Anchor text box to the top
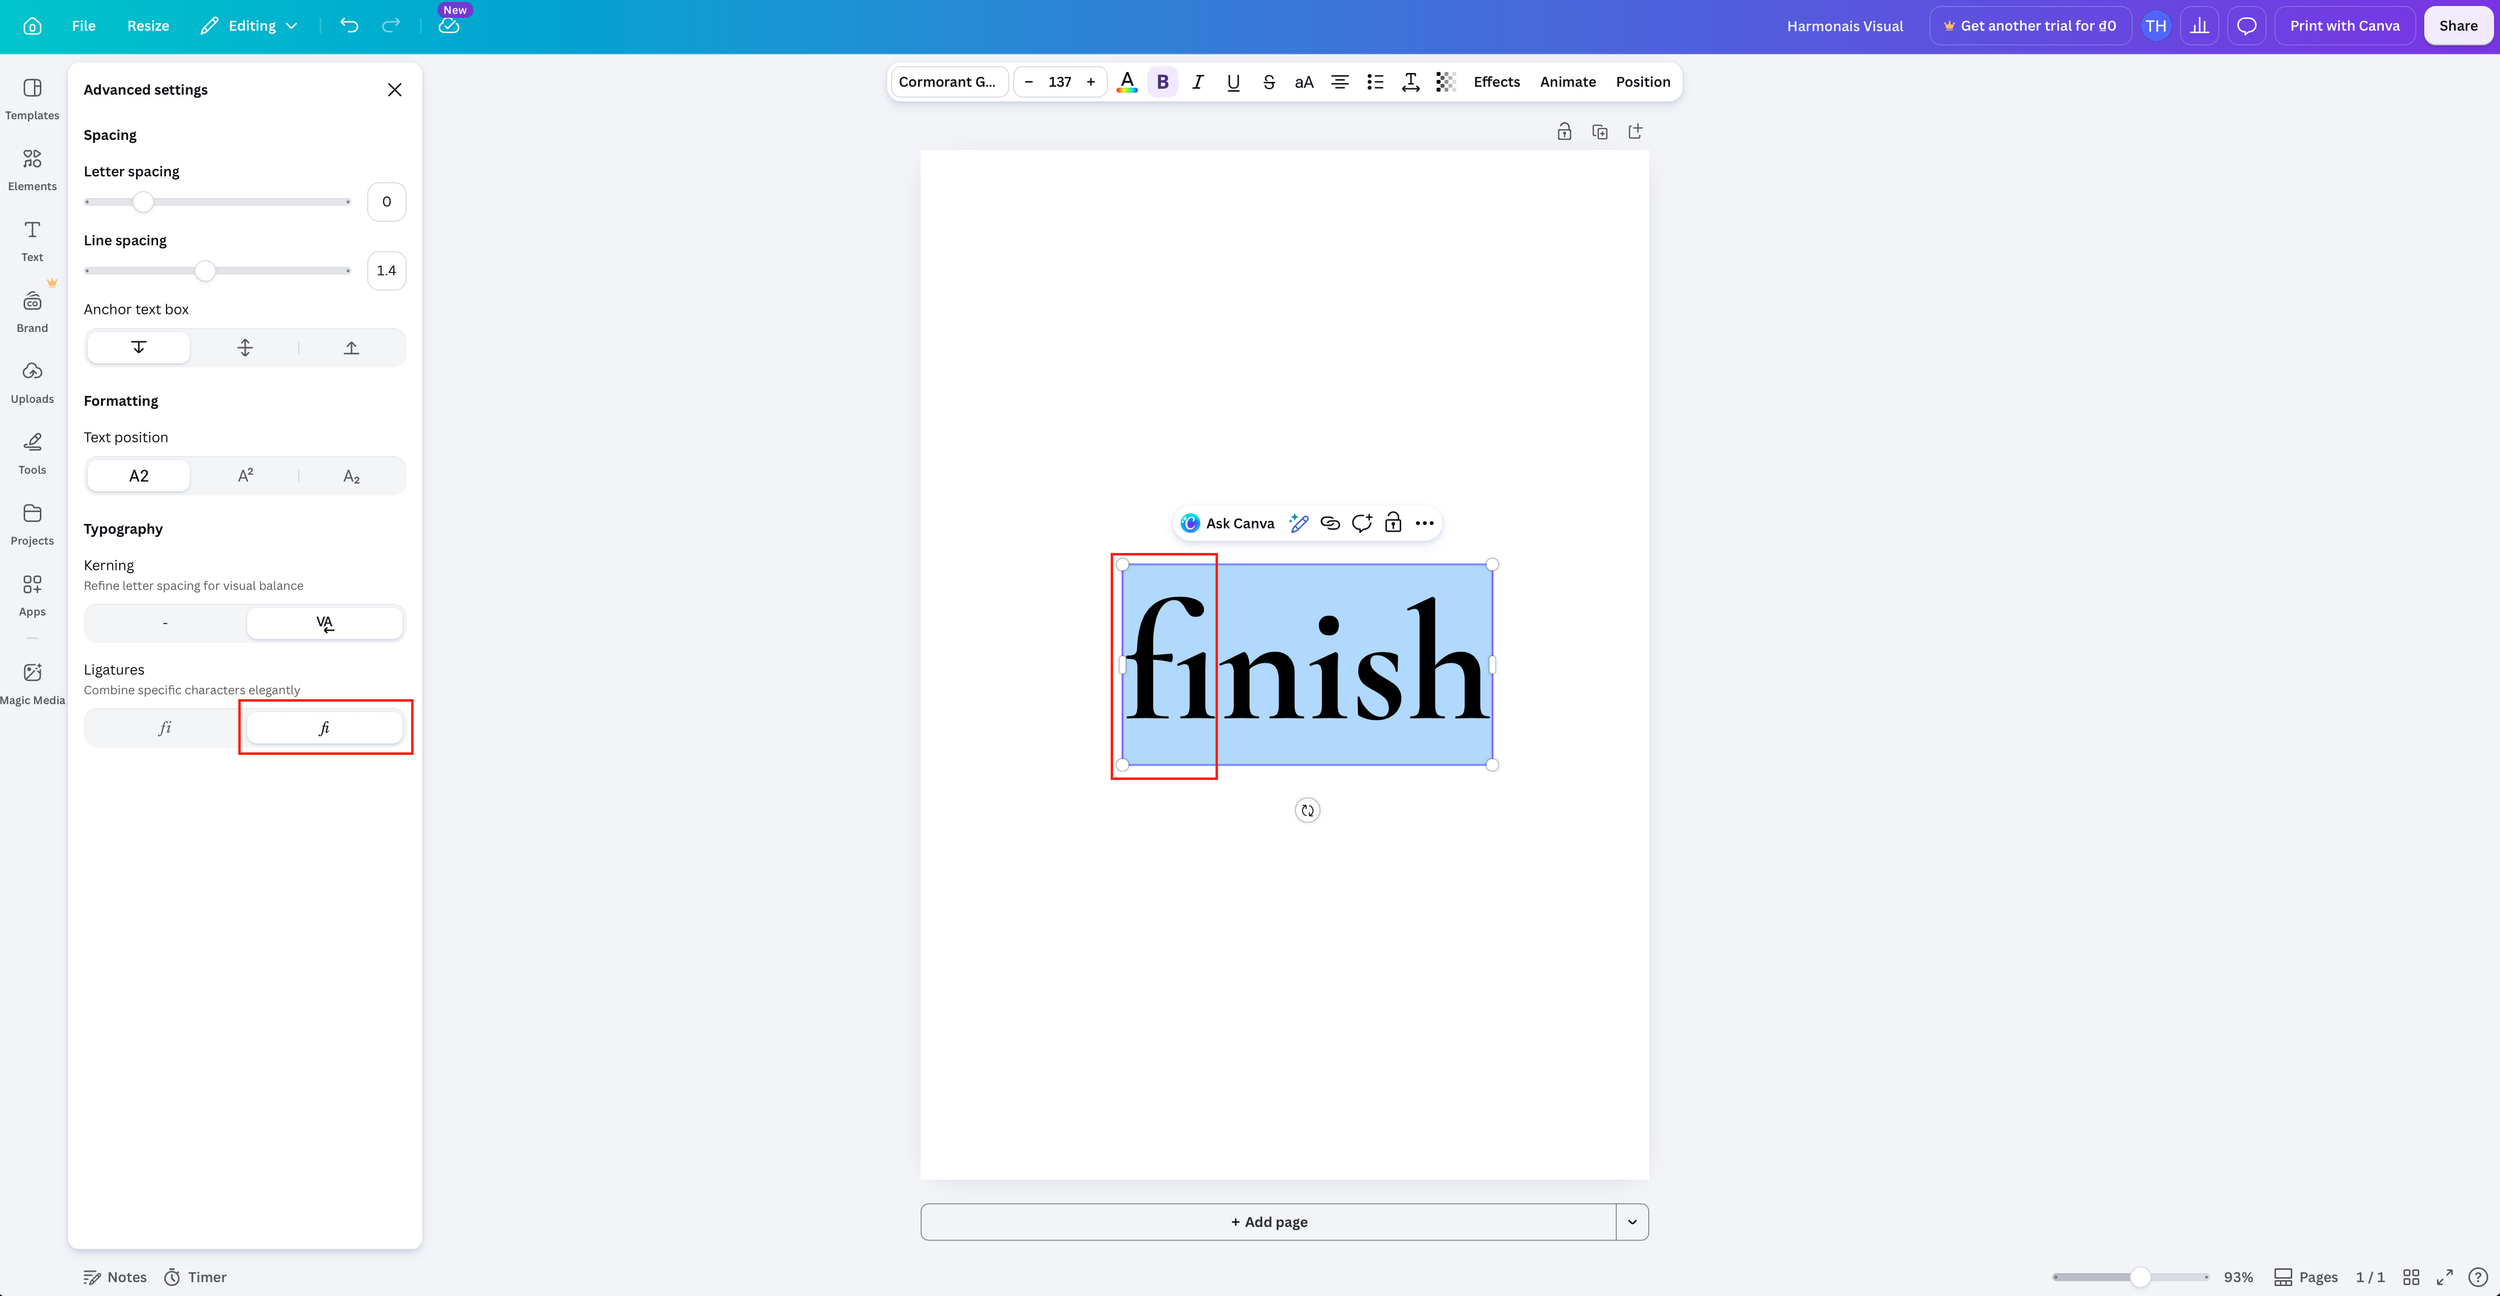 point(139,348)
